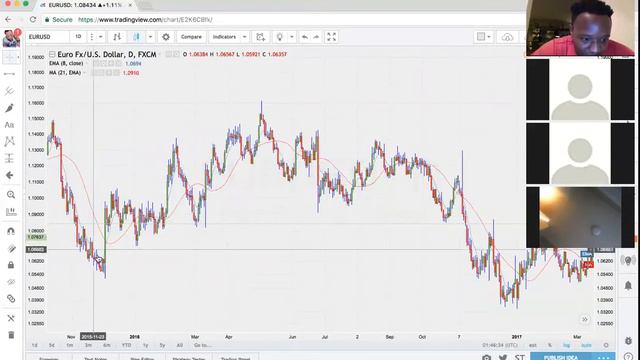Redo the chart action
The image size is (640, 360).
point(316,37)
